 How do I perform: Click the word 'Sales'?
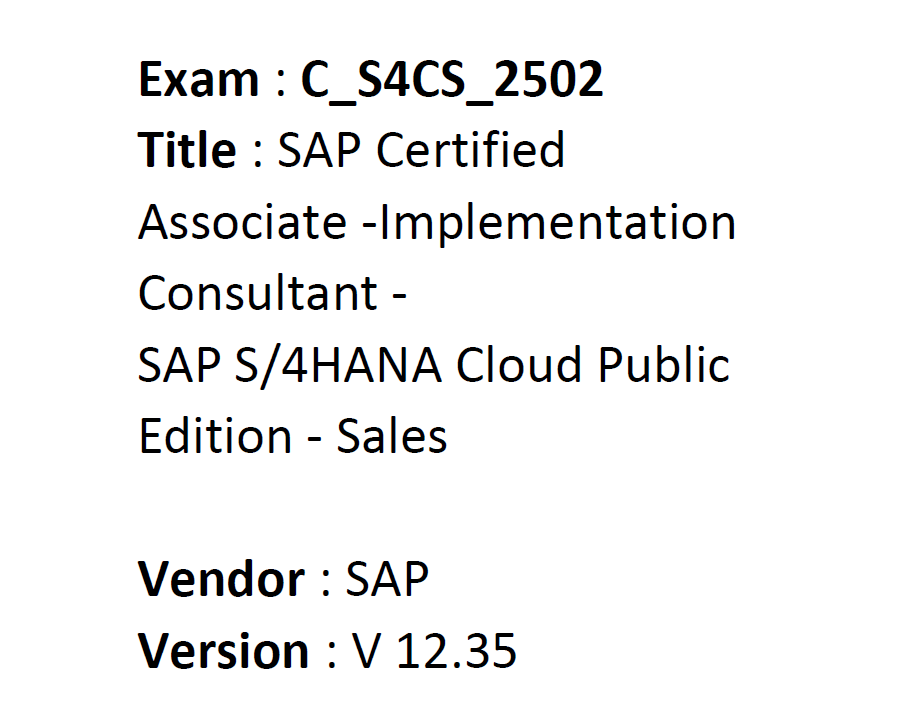tap(392, 436)
